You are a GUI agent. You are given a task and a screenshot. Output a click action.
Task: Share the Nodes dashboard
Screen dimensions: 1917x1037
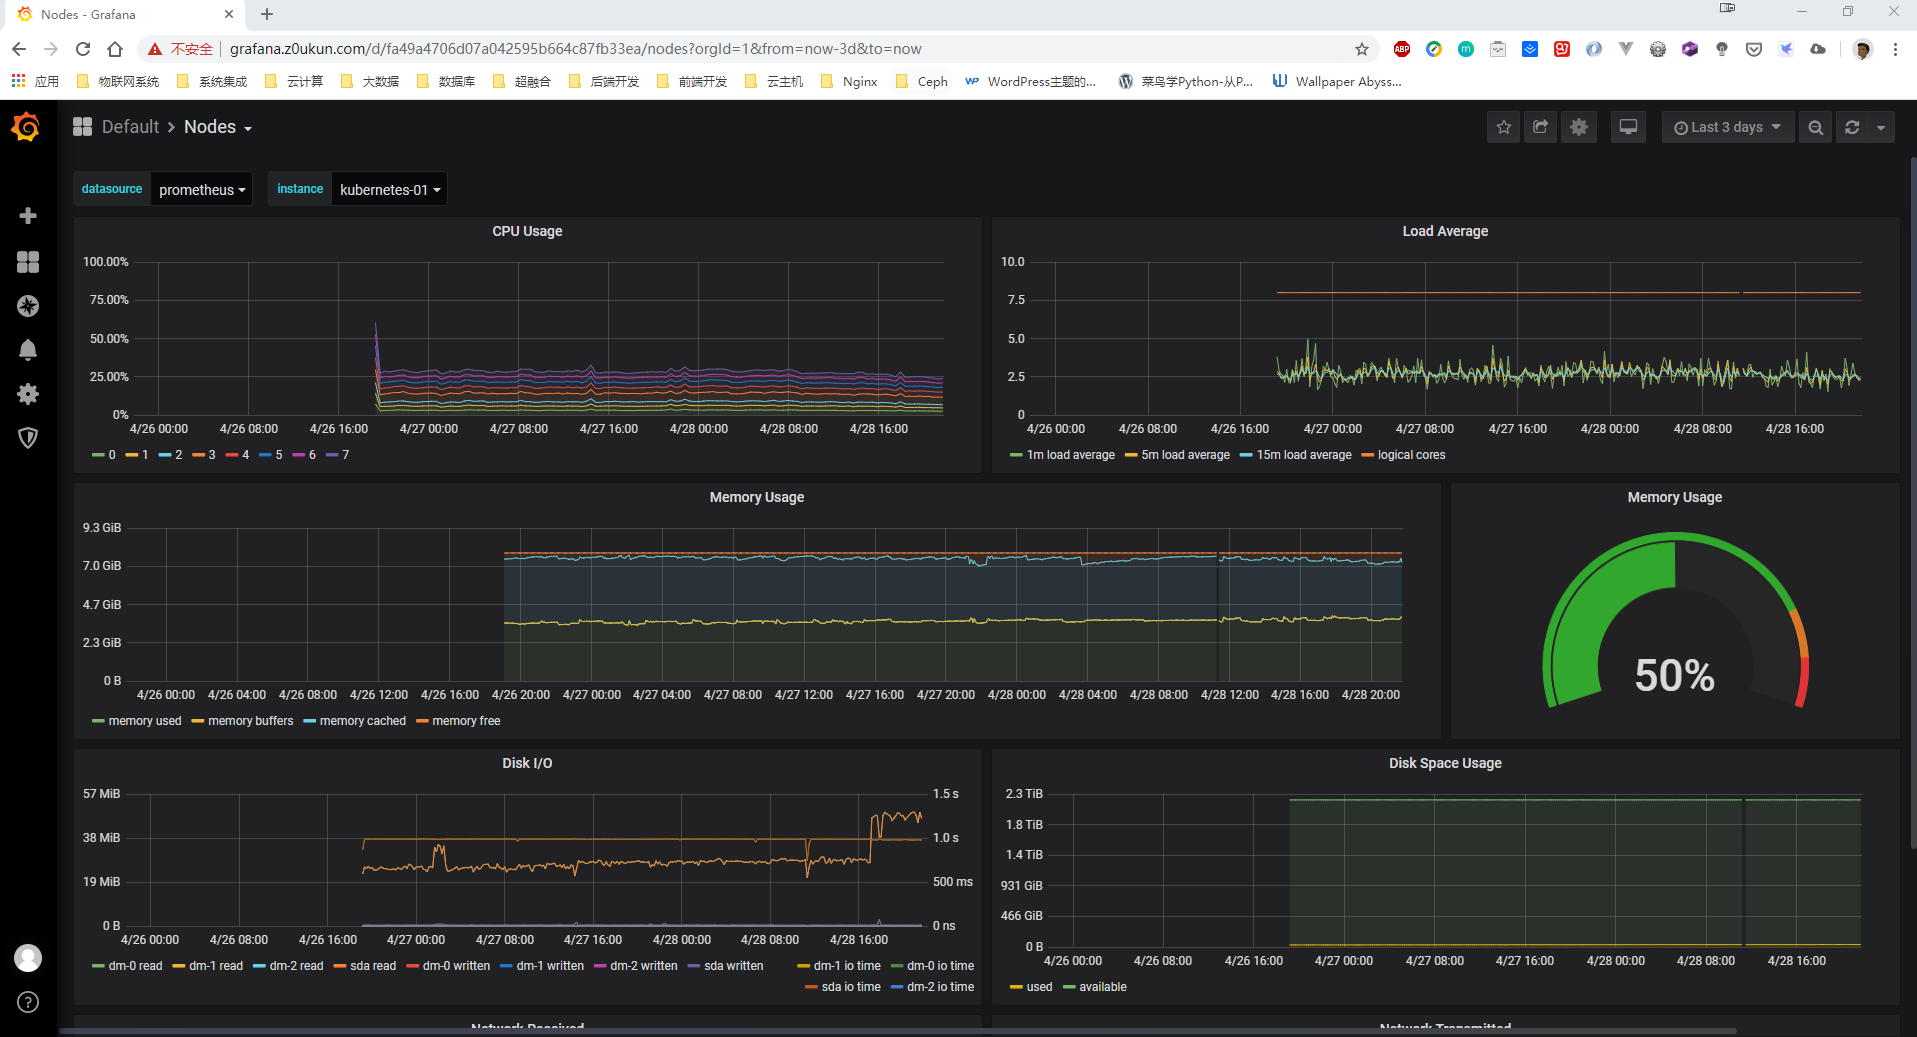[1540, 127]
